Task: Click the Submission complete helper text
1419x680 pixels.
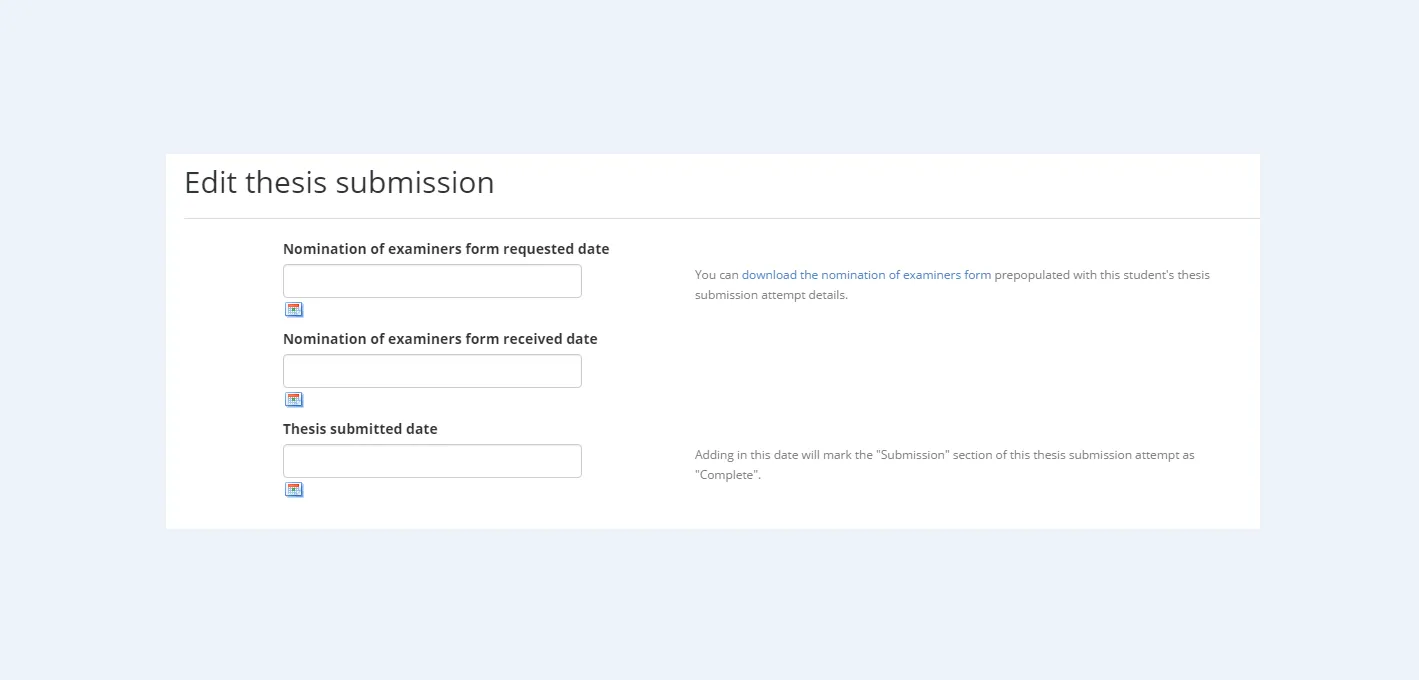Action: pyautogui.click(x=944, y=464)
